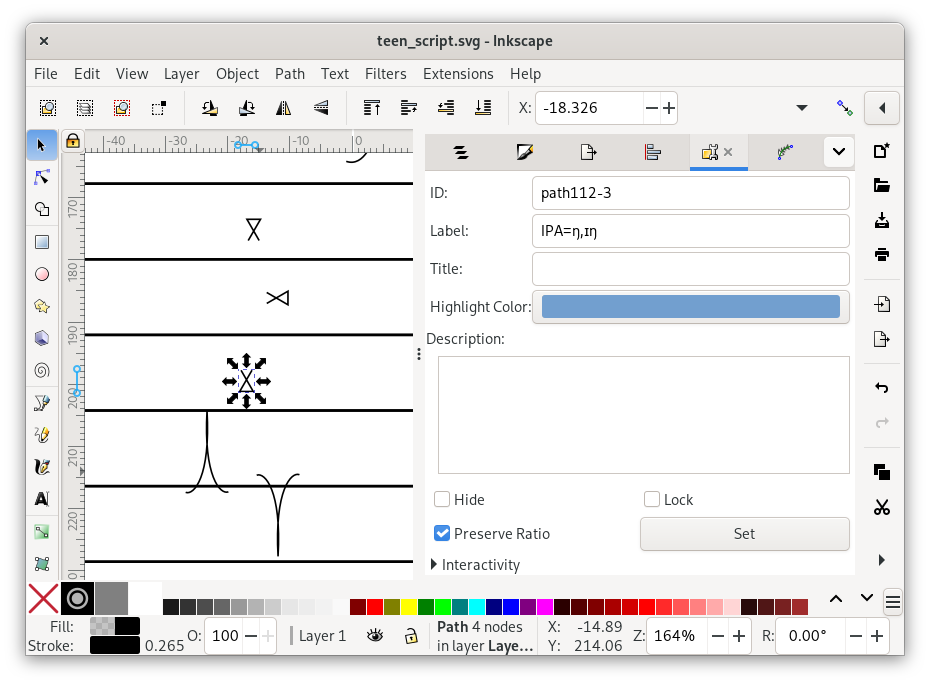Viewport: 930px width, 684px height.
Task: Select the 3D box tool
Action: click(x=41, y=337)
